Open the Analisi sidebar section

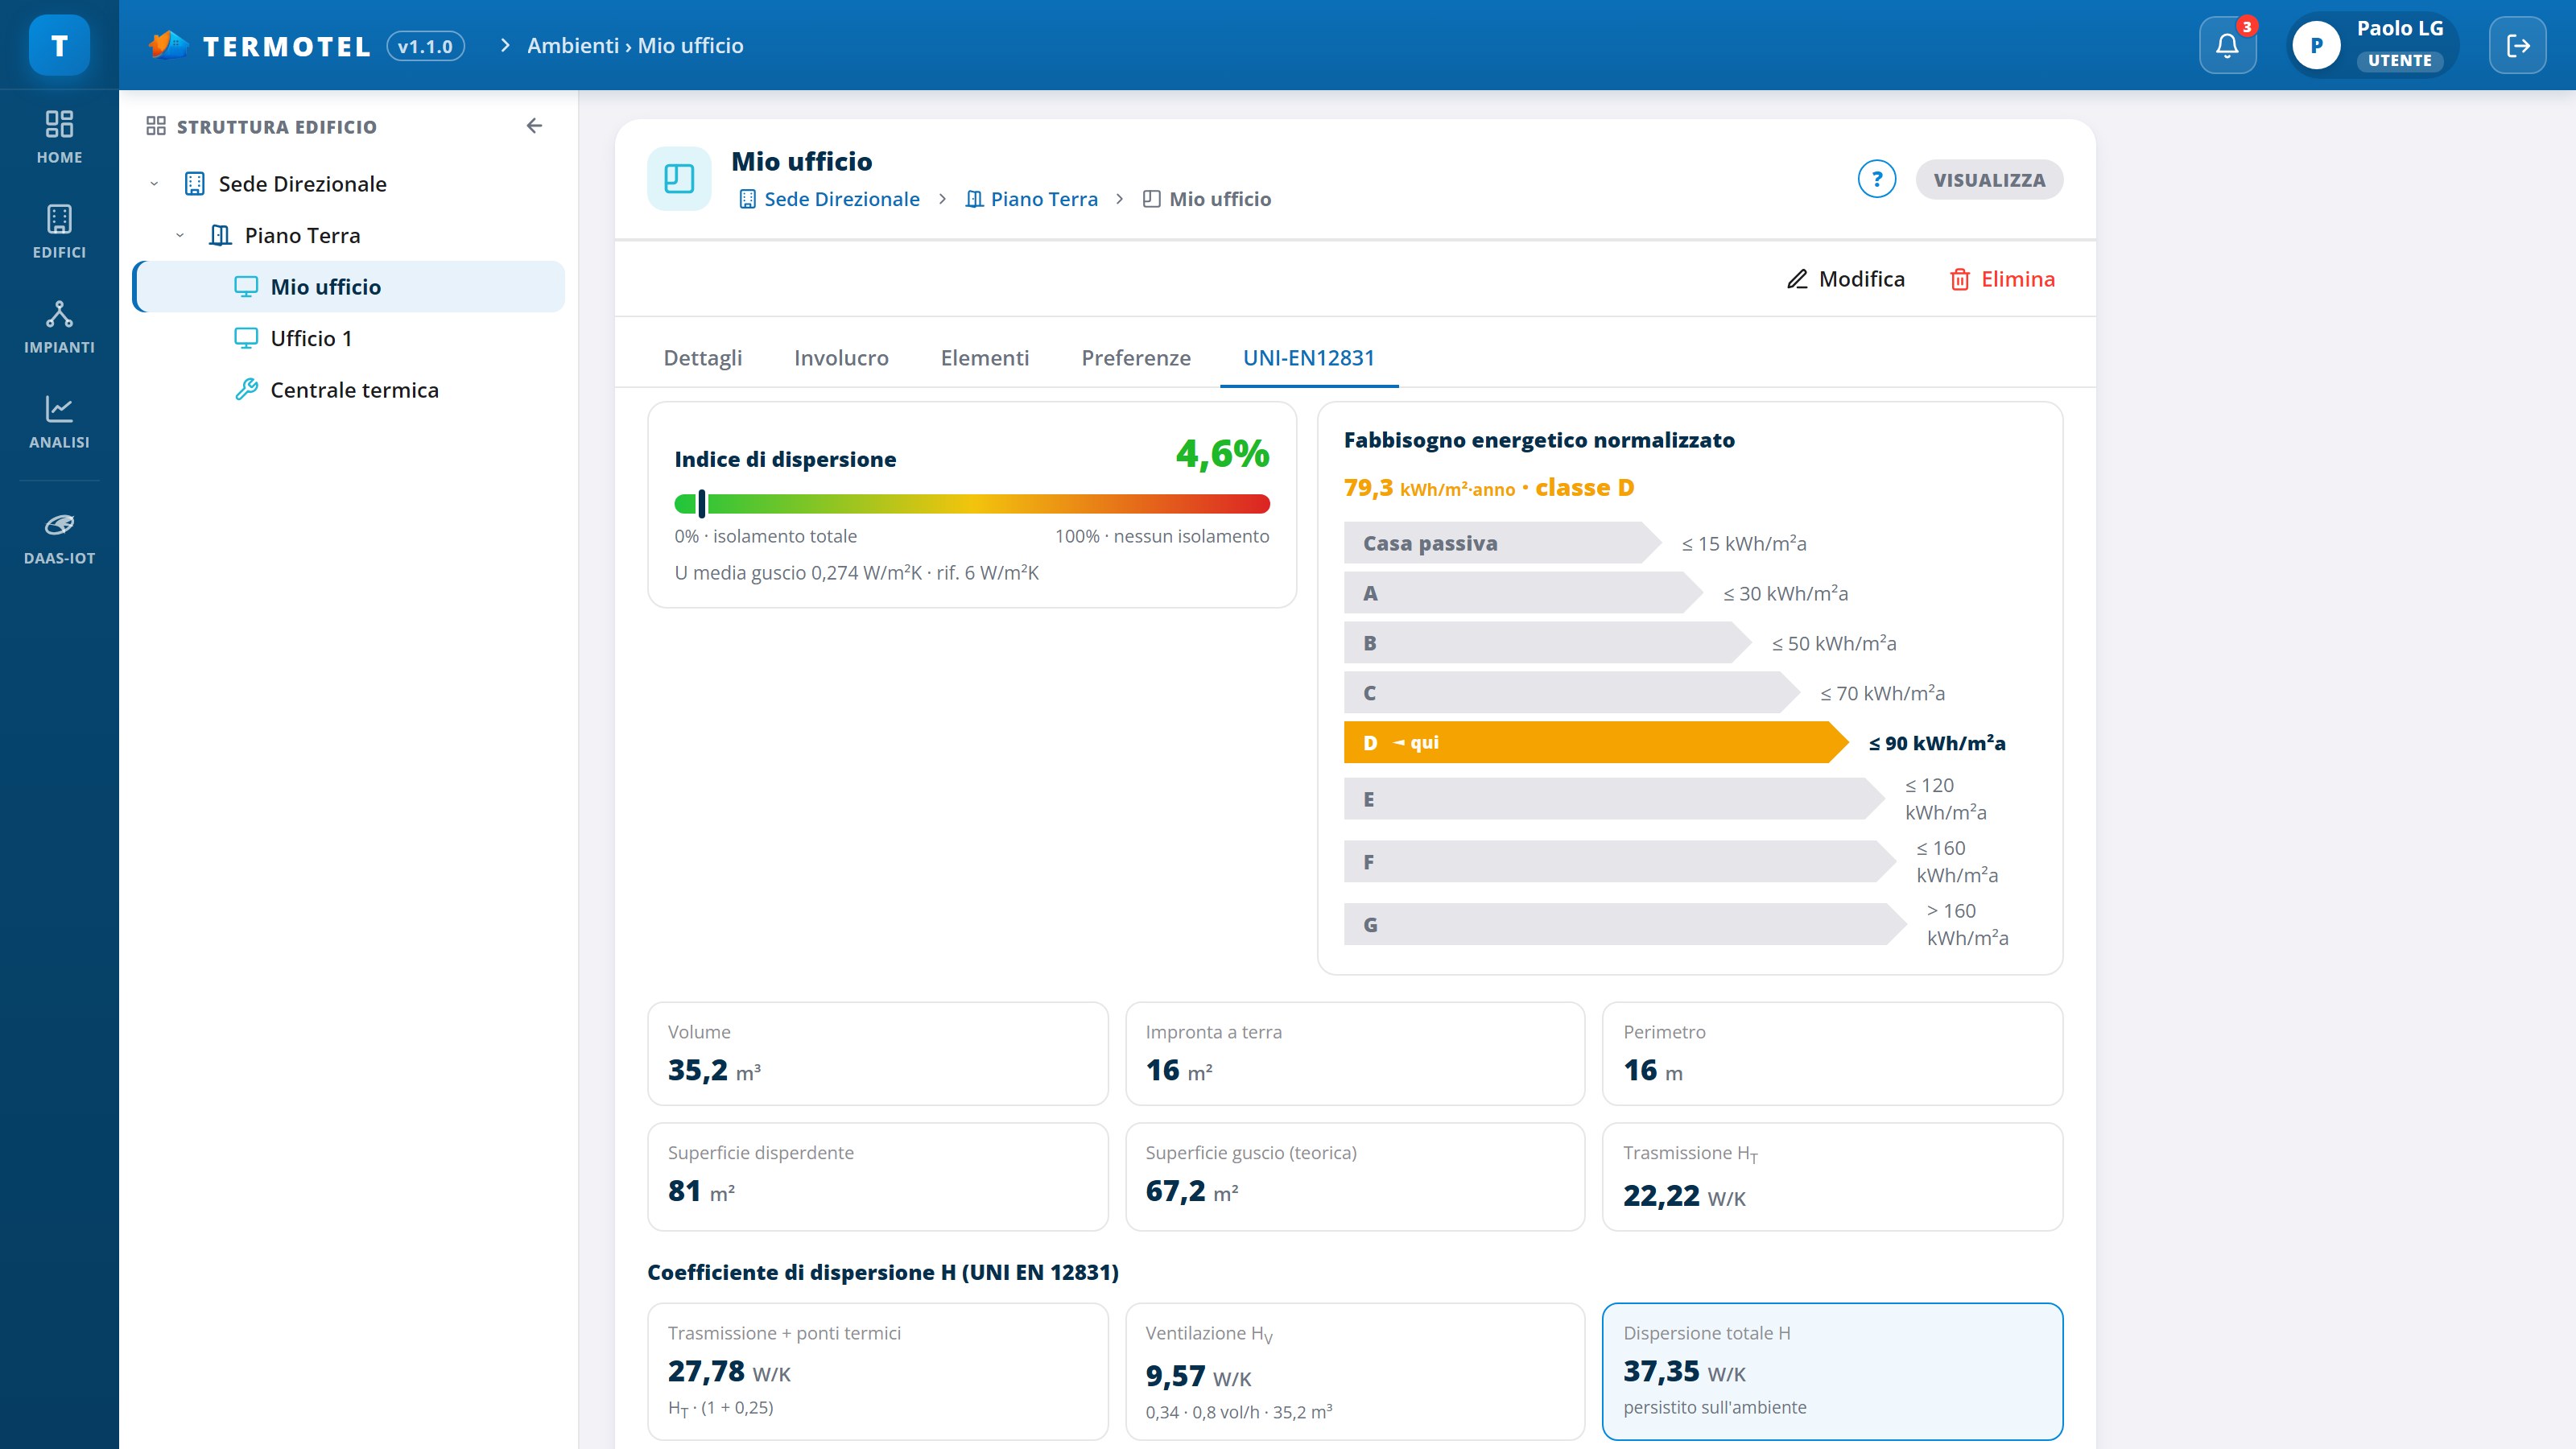59,422
